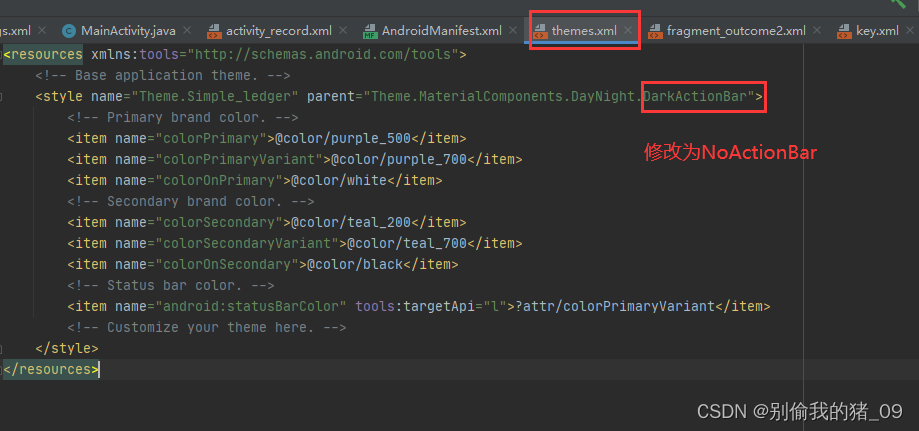Close the themes.xml tab

(628, 30)
